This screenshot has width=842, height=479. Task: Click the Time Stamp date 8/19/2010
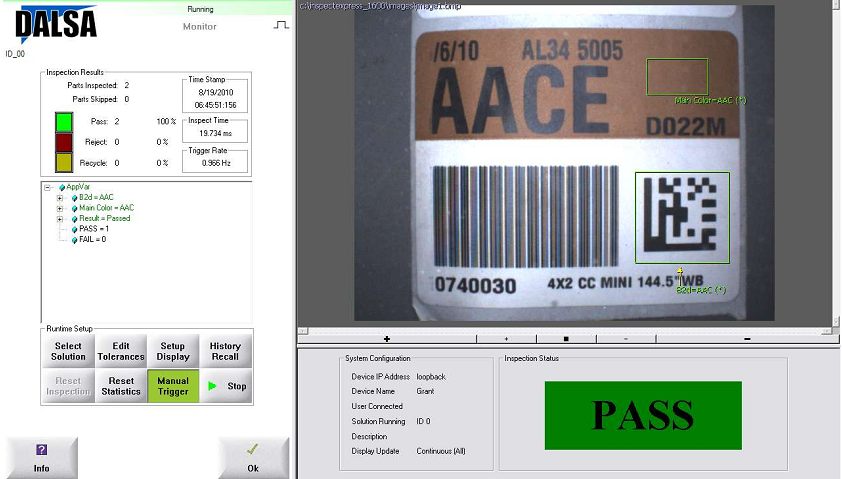coord(216,92)
